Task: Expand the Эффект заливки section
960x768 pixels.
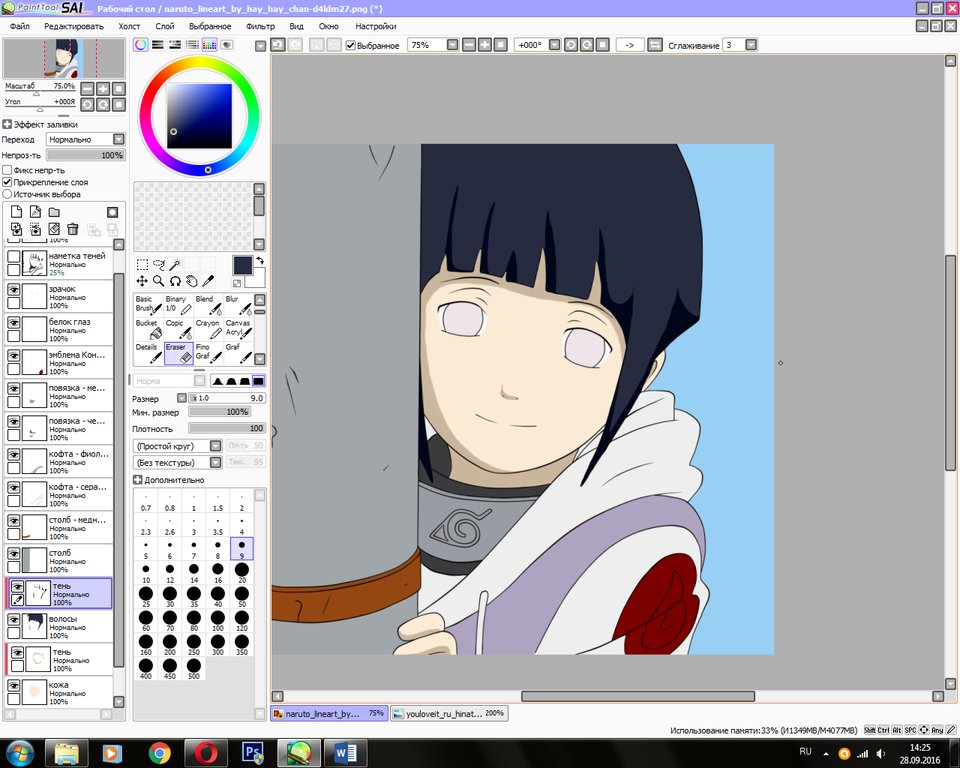Action: tap(7, 124)
